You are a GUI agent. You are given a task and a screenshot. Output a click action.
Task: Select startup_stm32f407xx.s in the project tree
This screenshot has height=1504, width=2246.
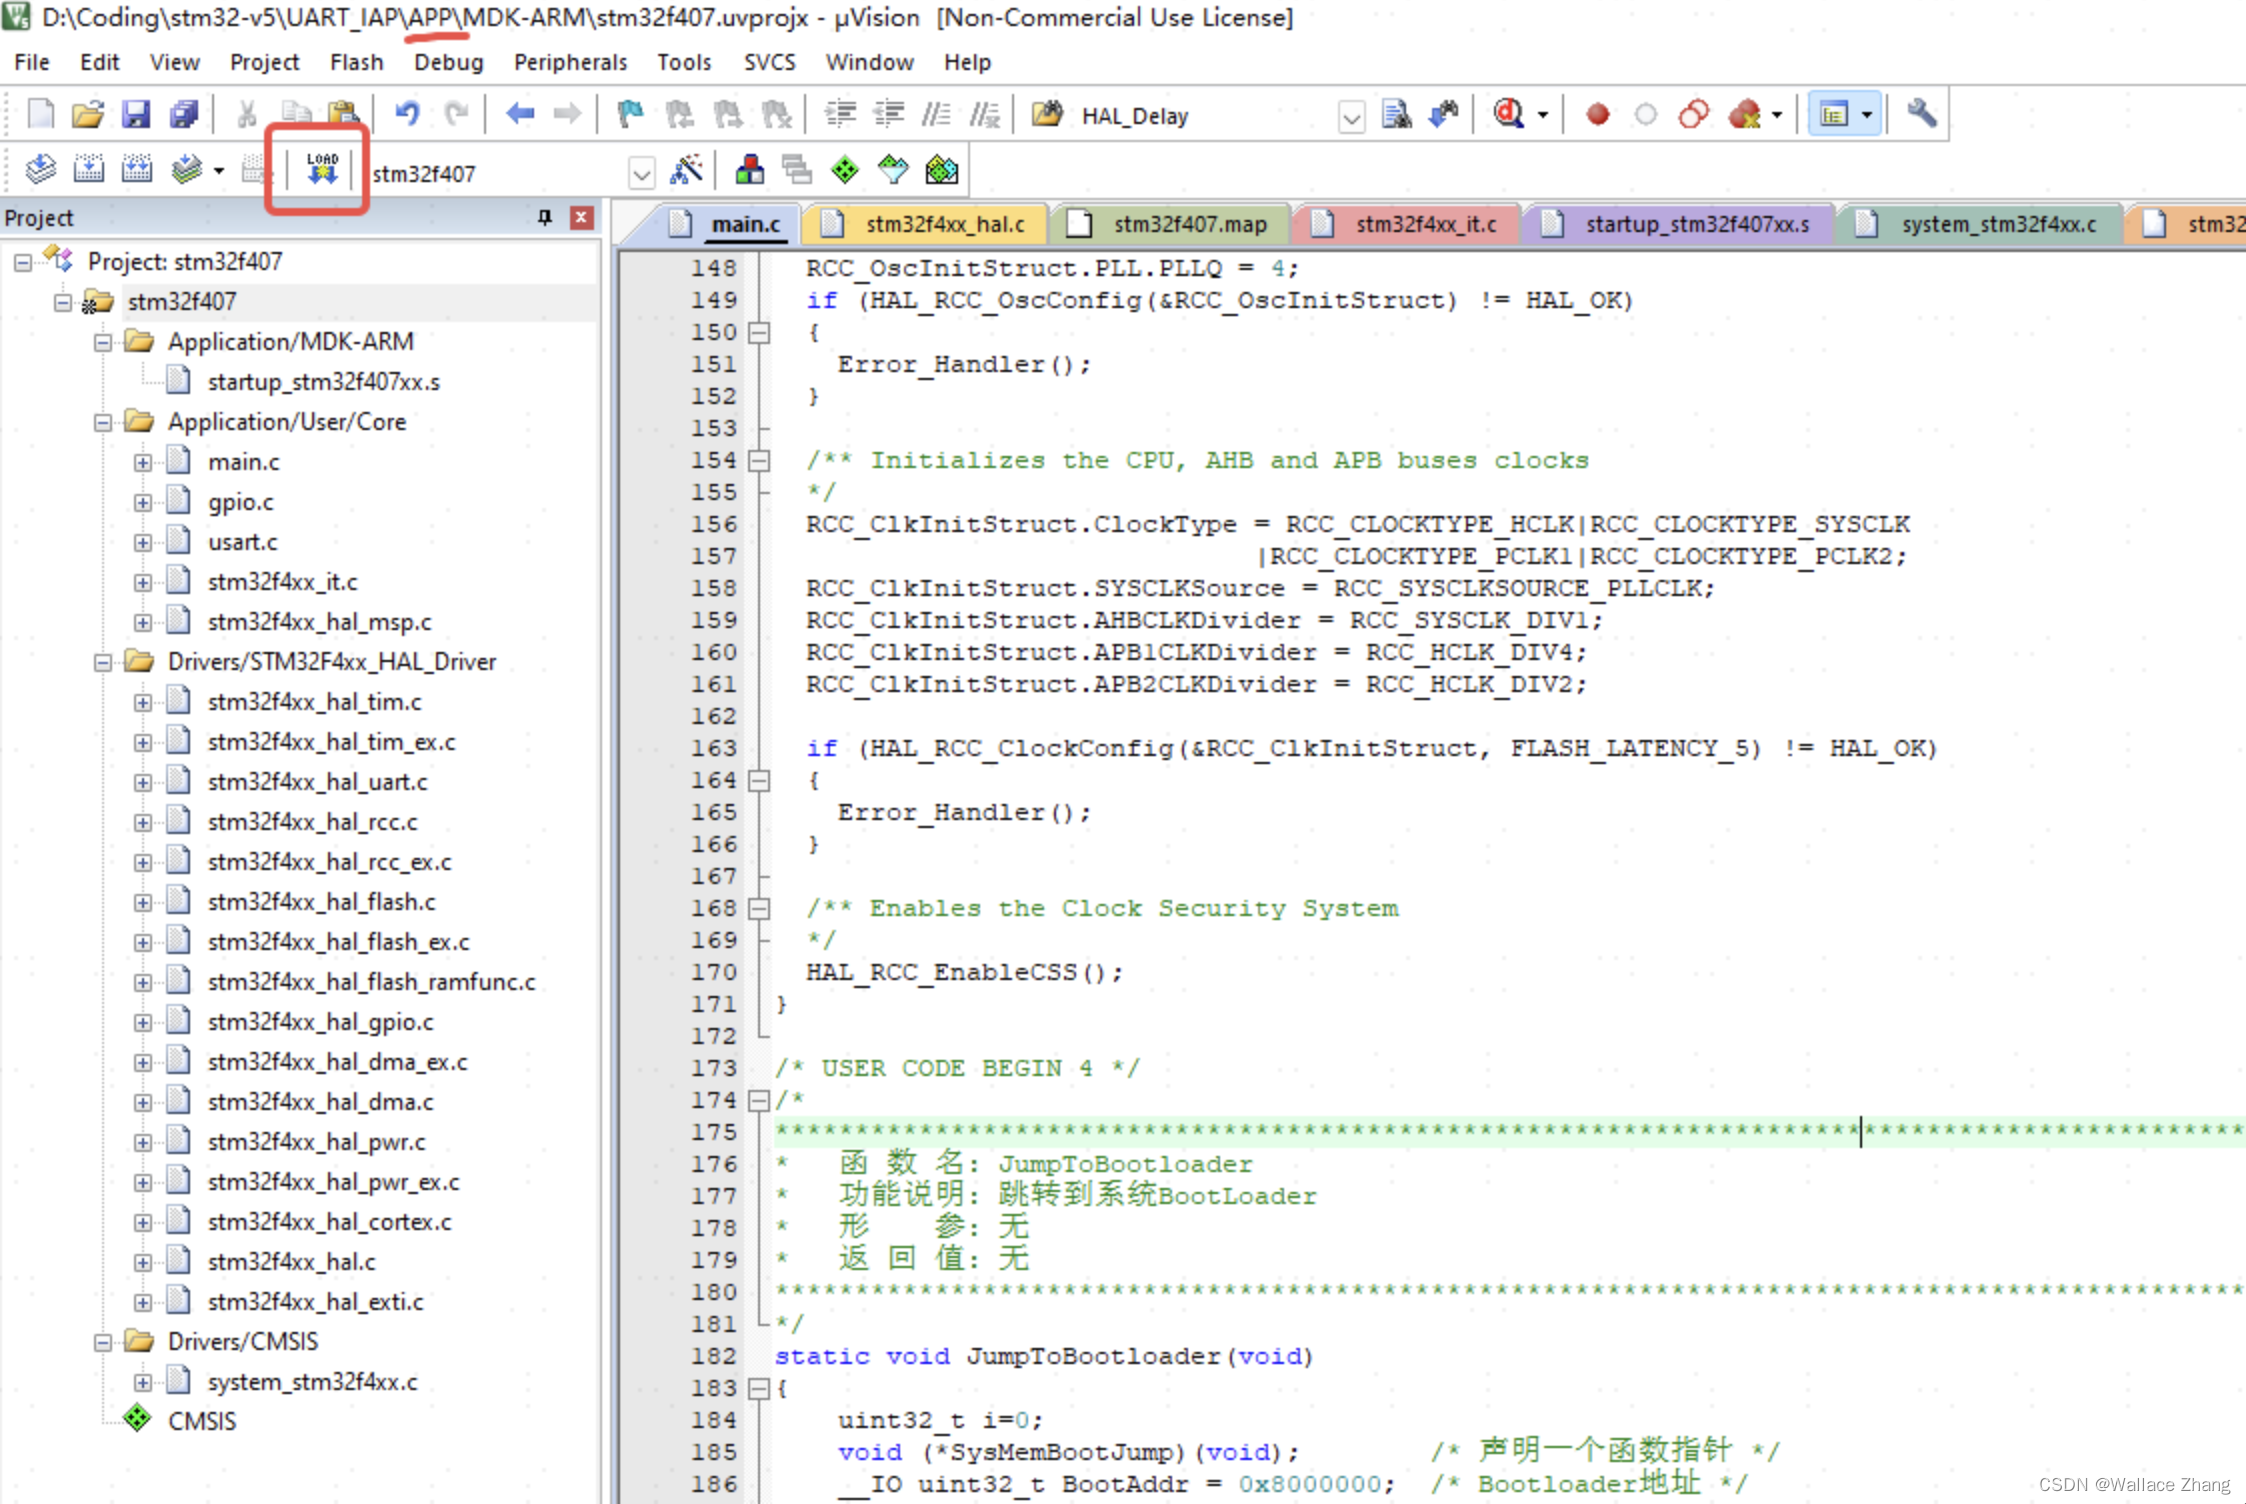tap(325, 381)
